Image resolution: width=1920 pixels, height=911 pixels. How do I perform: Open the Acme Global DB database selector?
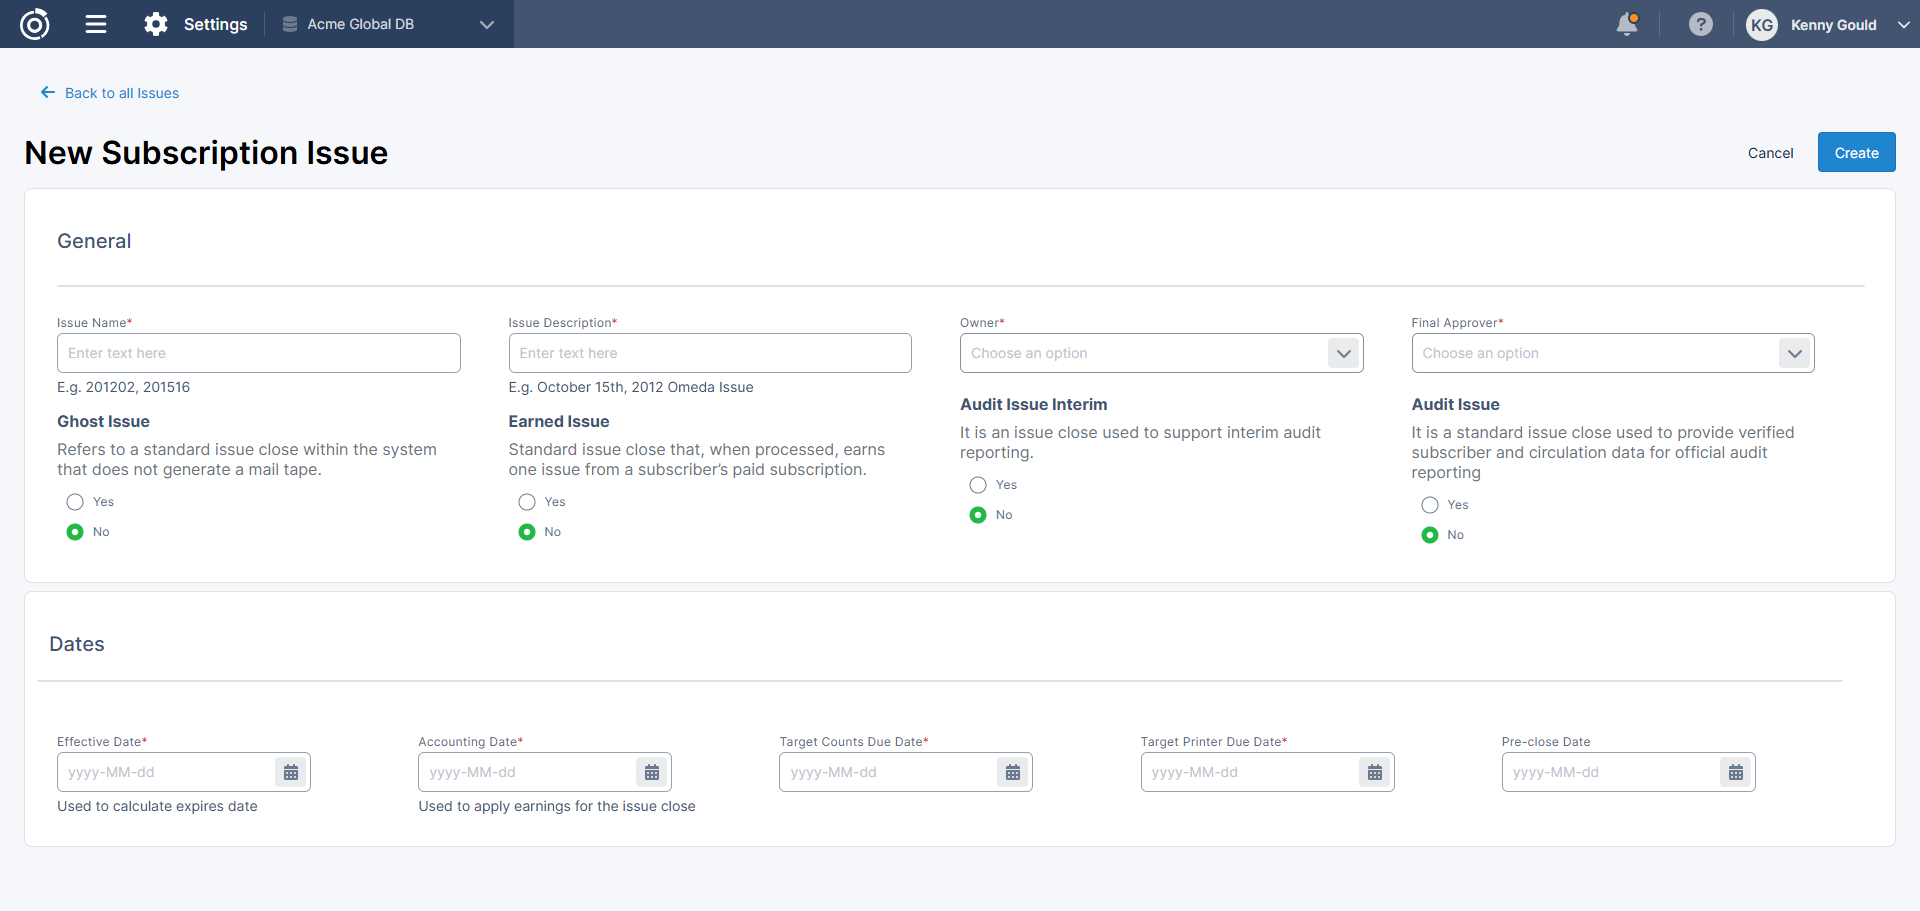point(388,24)
